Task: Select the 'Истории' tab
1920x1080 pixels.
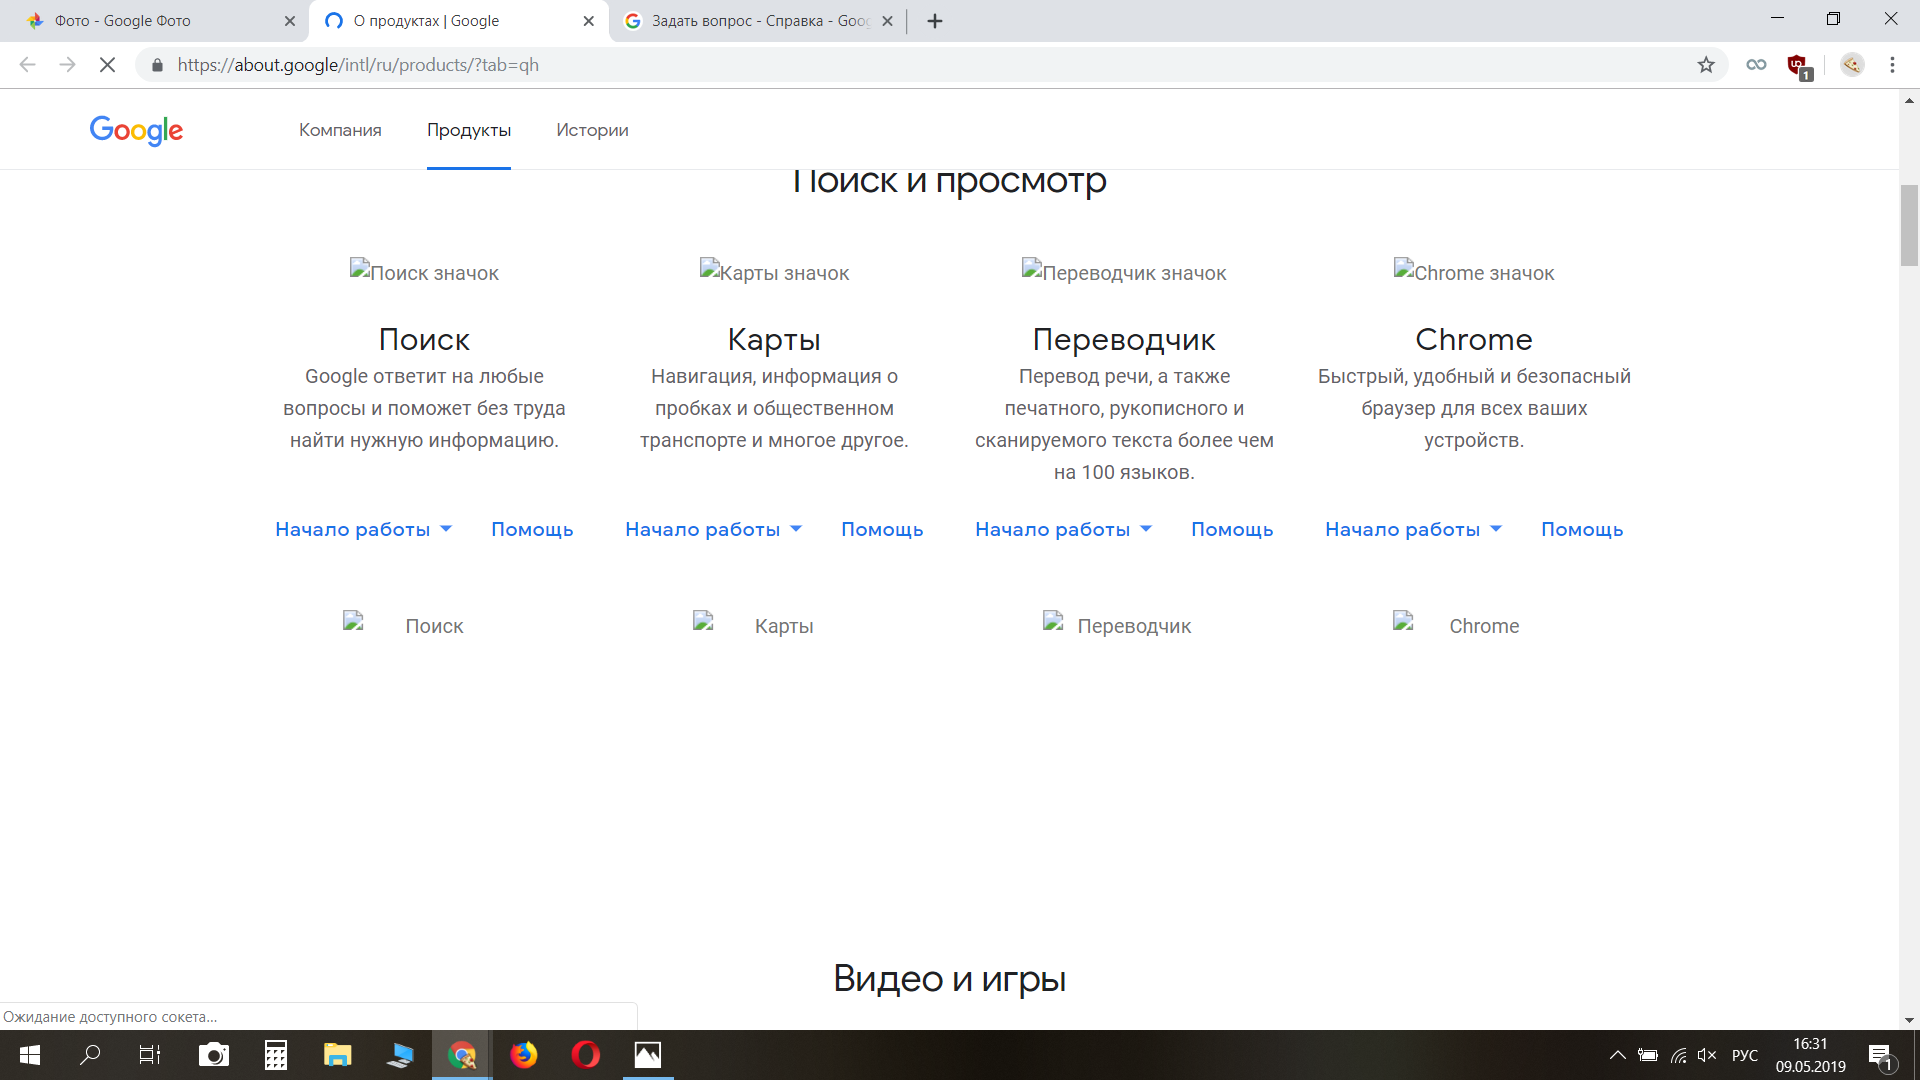Action: [x=591, y=129]
